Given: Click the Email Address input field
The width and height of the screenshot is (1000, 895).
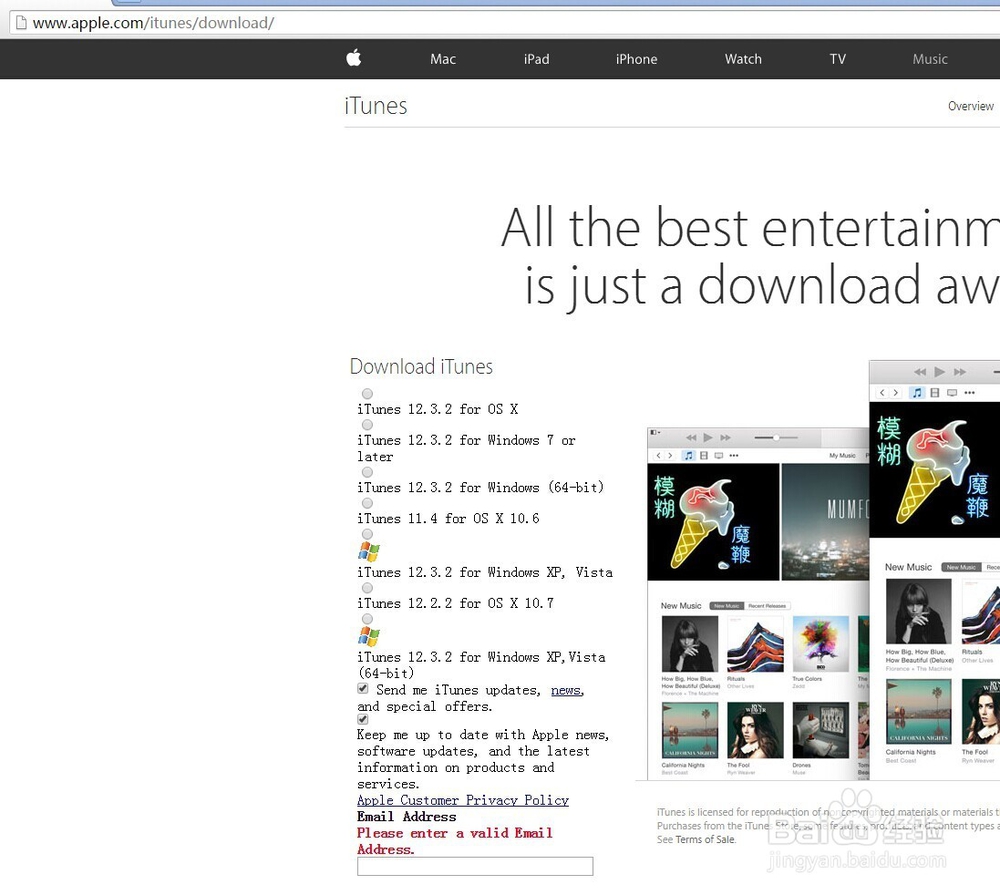Looking at the screenshot, I should 475,866.
